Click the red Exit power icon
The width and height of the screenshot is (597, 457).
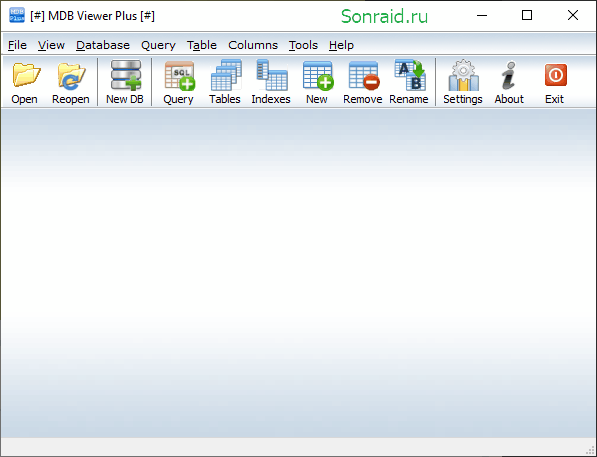pyautogui.click(x=555, y=75)
